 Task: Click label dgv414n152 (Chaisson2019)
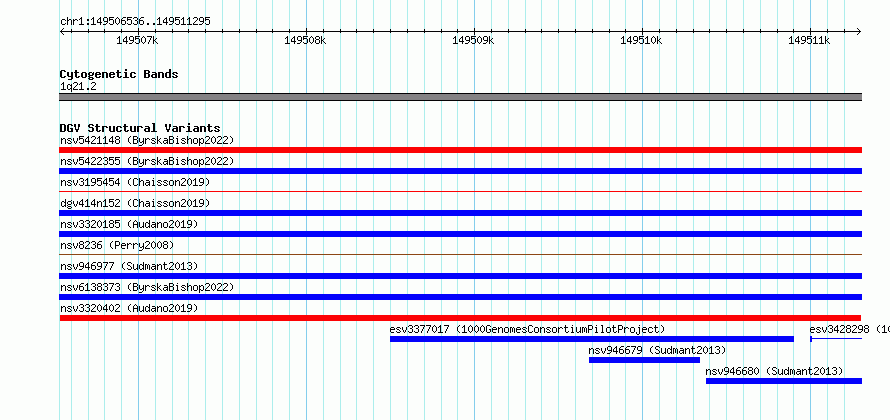(x=135, y=203)
